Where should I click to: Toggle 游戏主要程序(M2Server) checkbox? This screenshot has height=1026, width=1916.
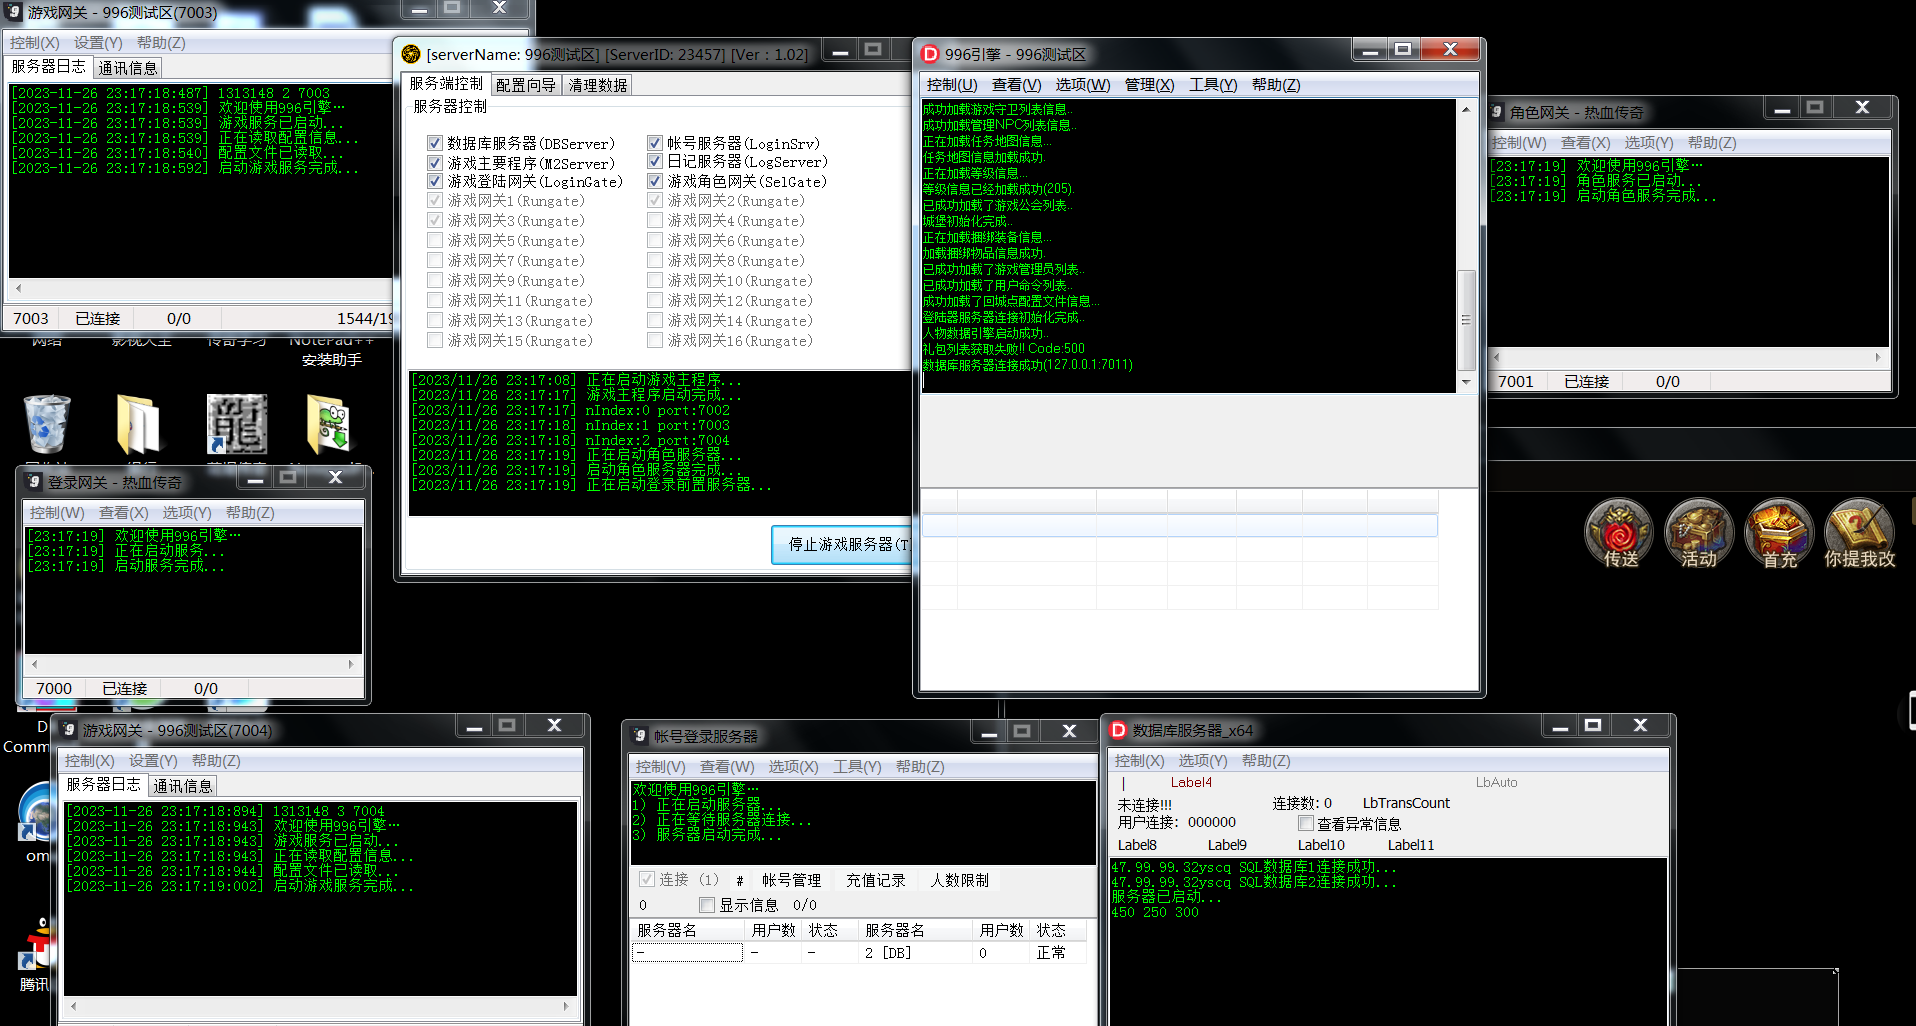[435, 162]
